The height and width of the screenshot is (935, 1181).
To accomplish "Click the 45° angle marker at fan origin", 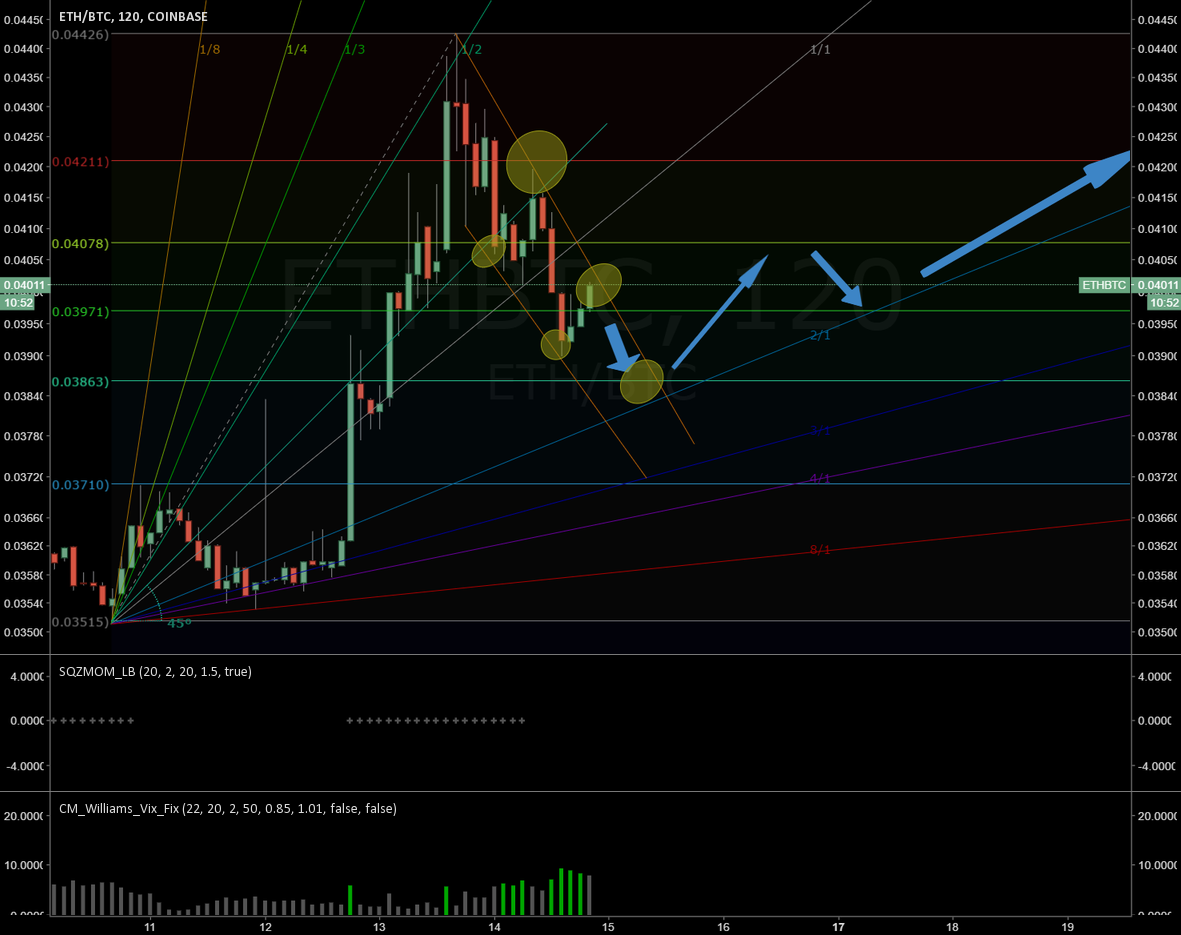I will click(x=178, y=622).
